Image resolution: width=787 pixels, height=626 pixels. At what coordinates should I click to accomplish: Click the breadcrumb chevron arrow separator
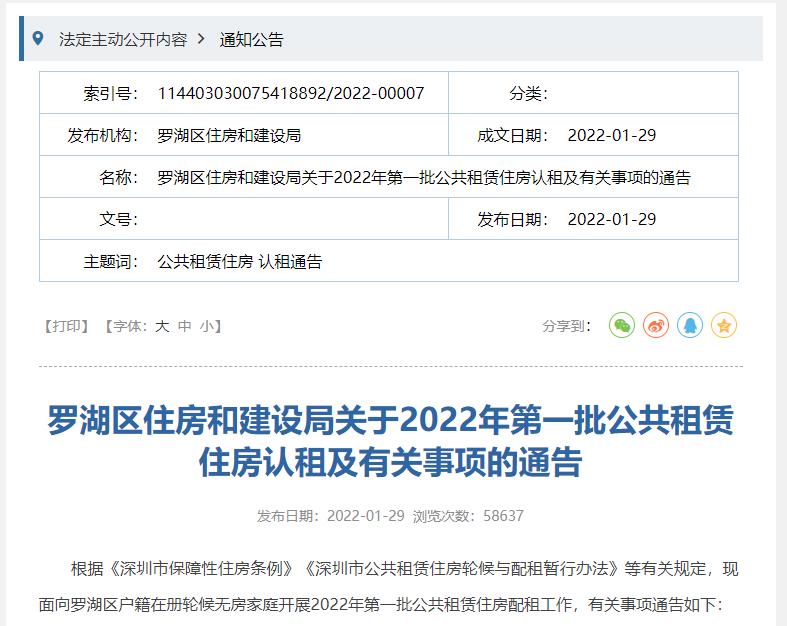click(x=200, y=39)
